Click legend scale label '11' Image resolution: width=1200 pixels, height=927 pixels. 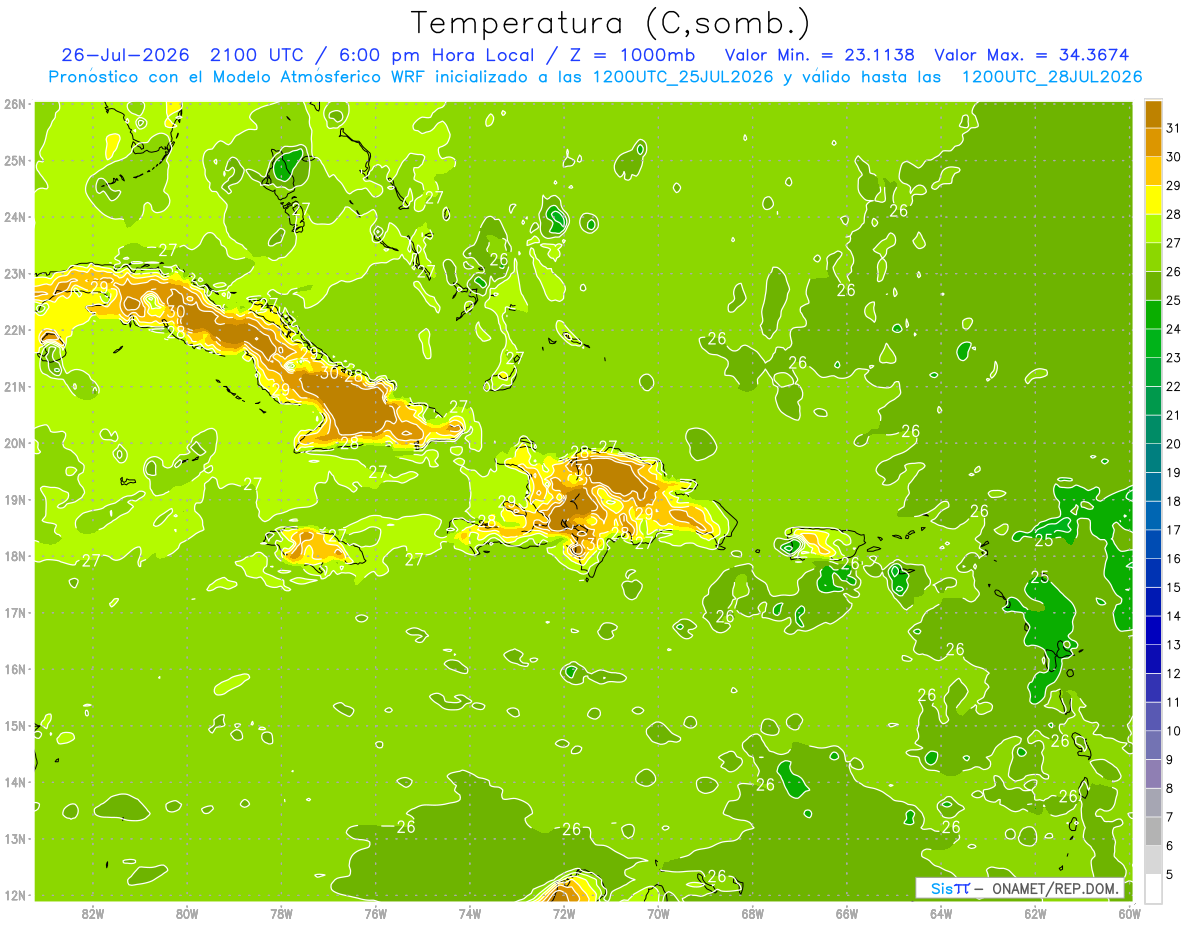pos(1173,702)
